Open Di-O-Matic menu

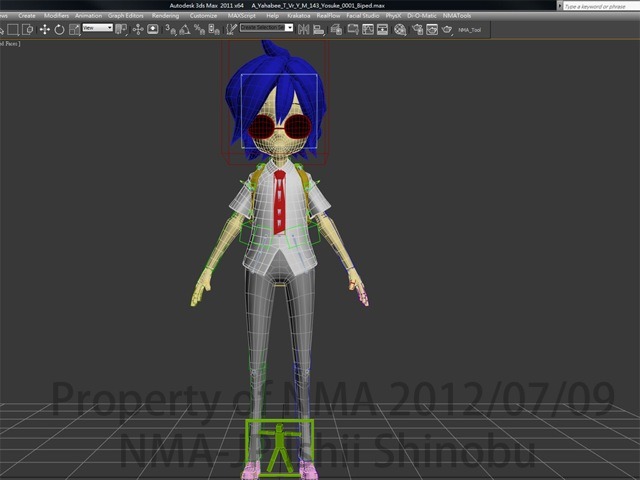(422, 16)
